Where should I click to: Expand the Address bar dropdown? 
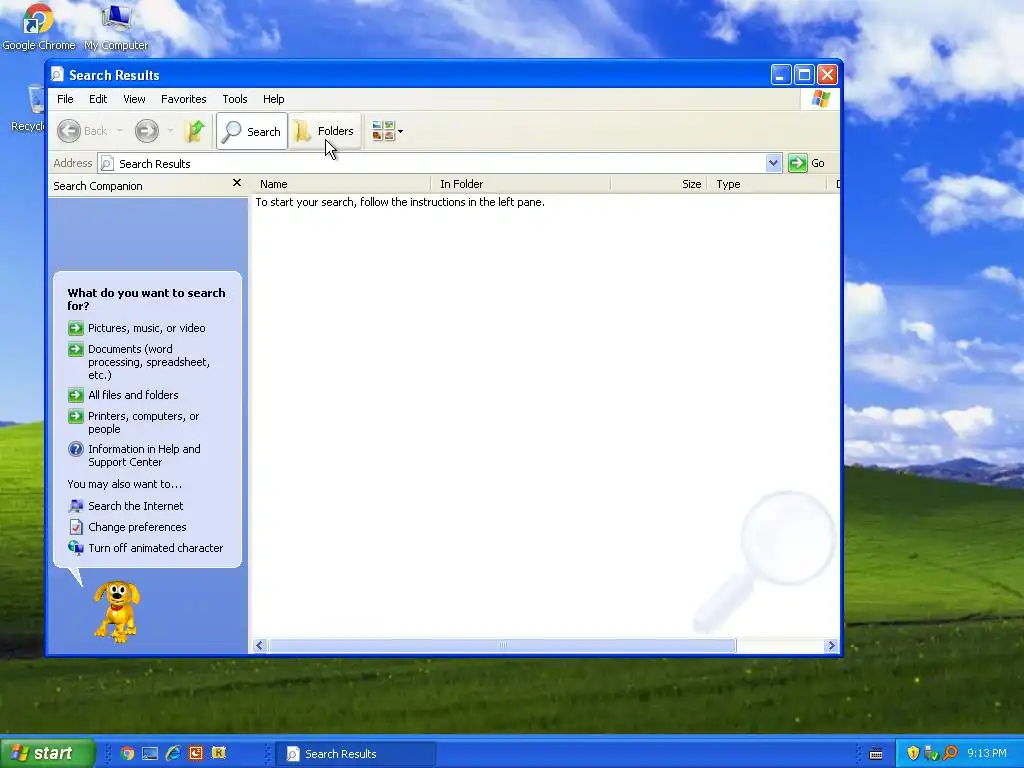(x=773, y=163)
